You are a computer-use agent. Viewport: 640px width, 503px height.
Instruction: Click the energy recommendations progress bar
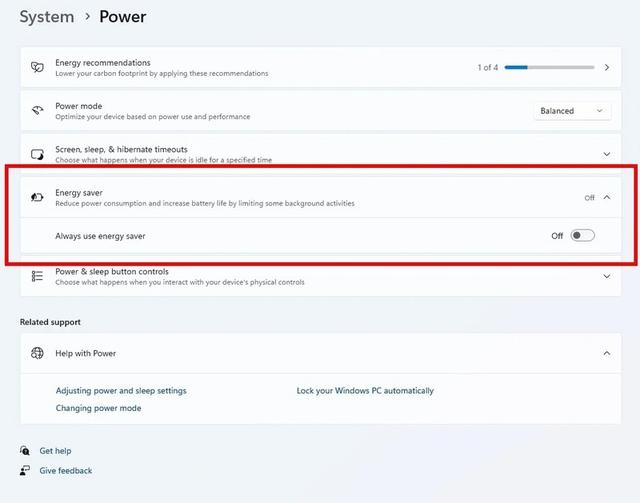[x=549, y=67]
